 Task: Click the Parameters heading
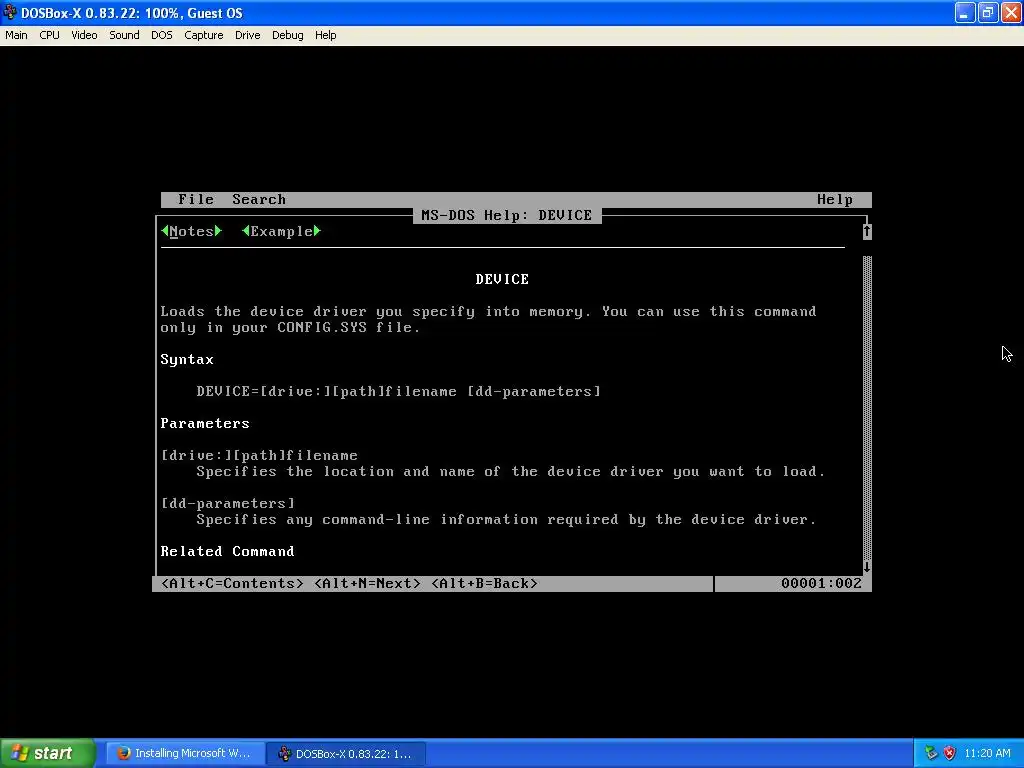pos(205,423)
